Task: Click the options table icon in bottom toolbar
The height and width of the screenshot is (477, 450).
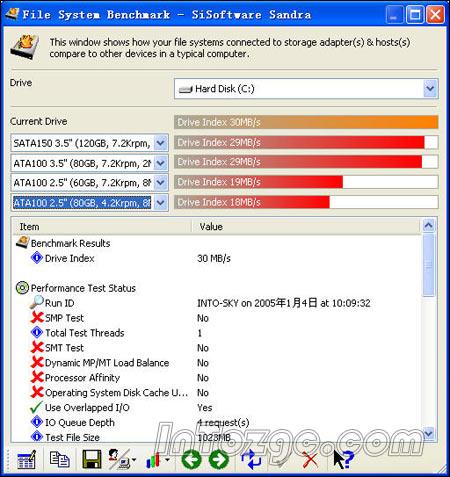Action: (27, 460)
